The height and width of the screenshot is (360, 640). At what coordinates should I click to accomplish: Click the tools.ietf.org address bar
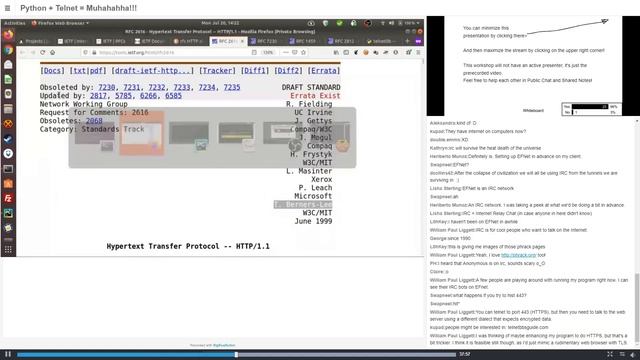click(x=167, y=52)
